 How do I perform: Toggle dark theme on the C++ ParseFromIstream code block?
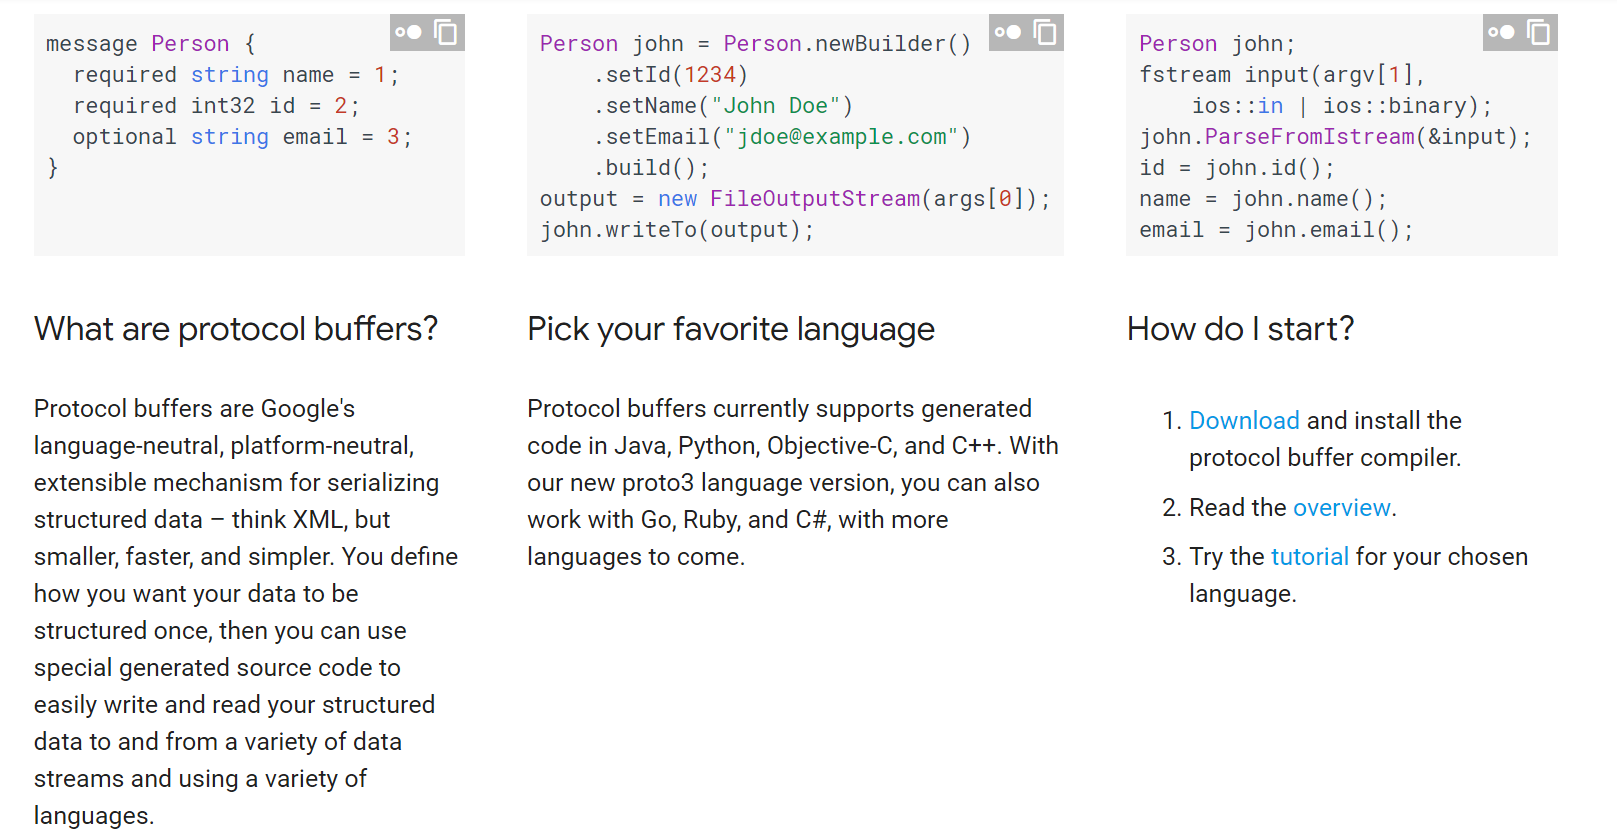pyautogui.click(x=1501, y=32)
